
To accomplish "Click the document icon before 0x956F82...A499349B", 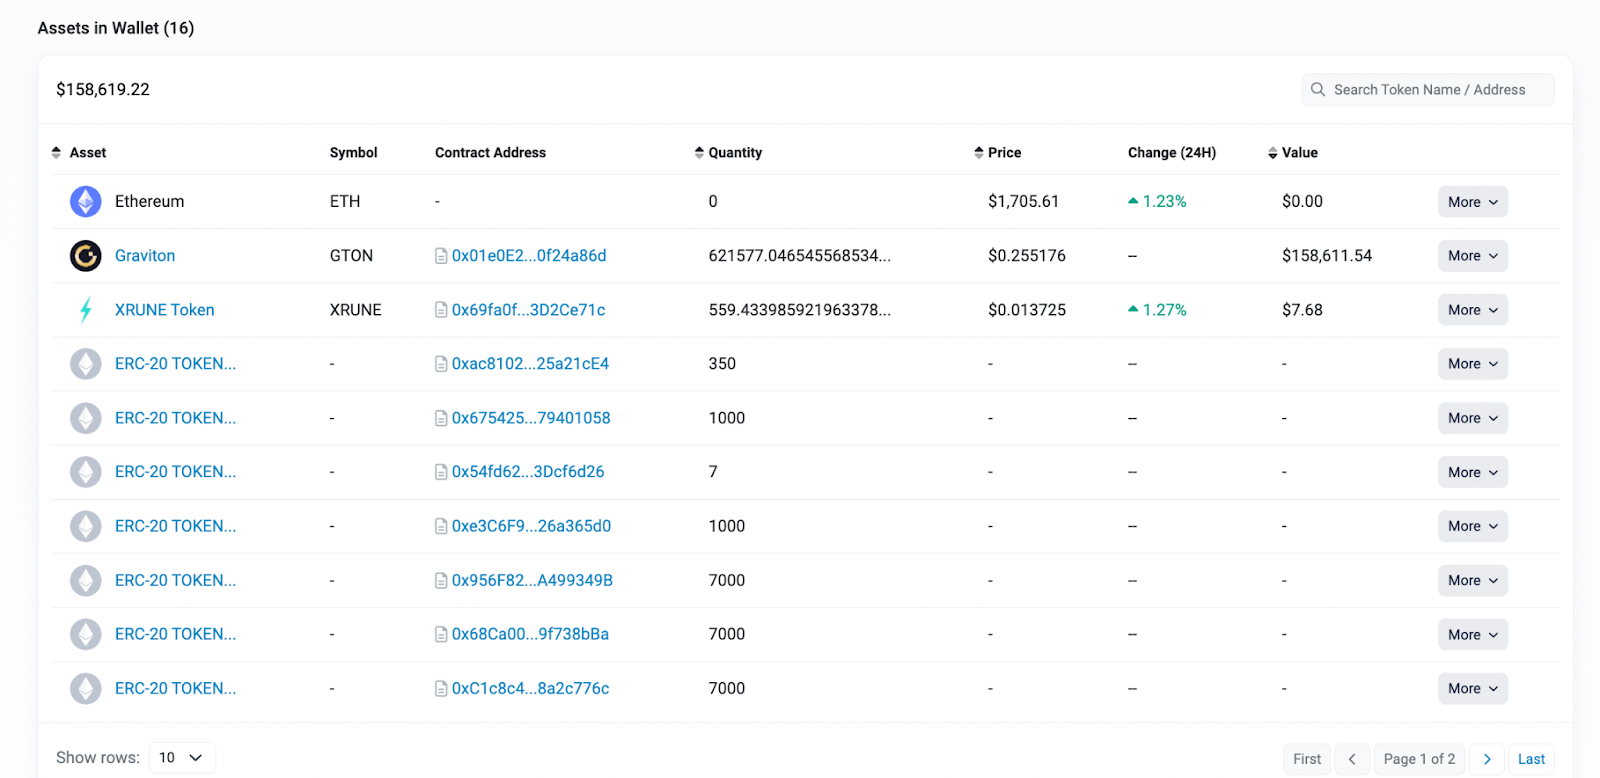I will (x=441, y=580).
